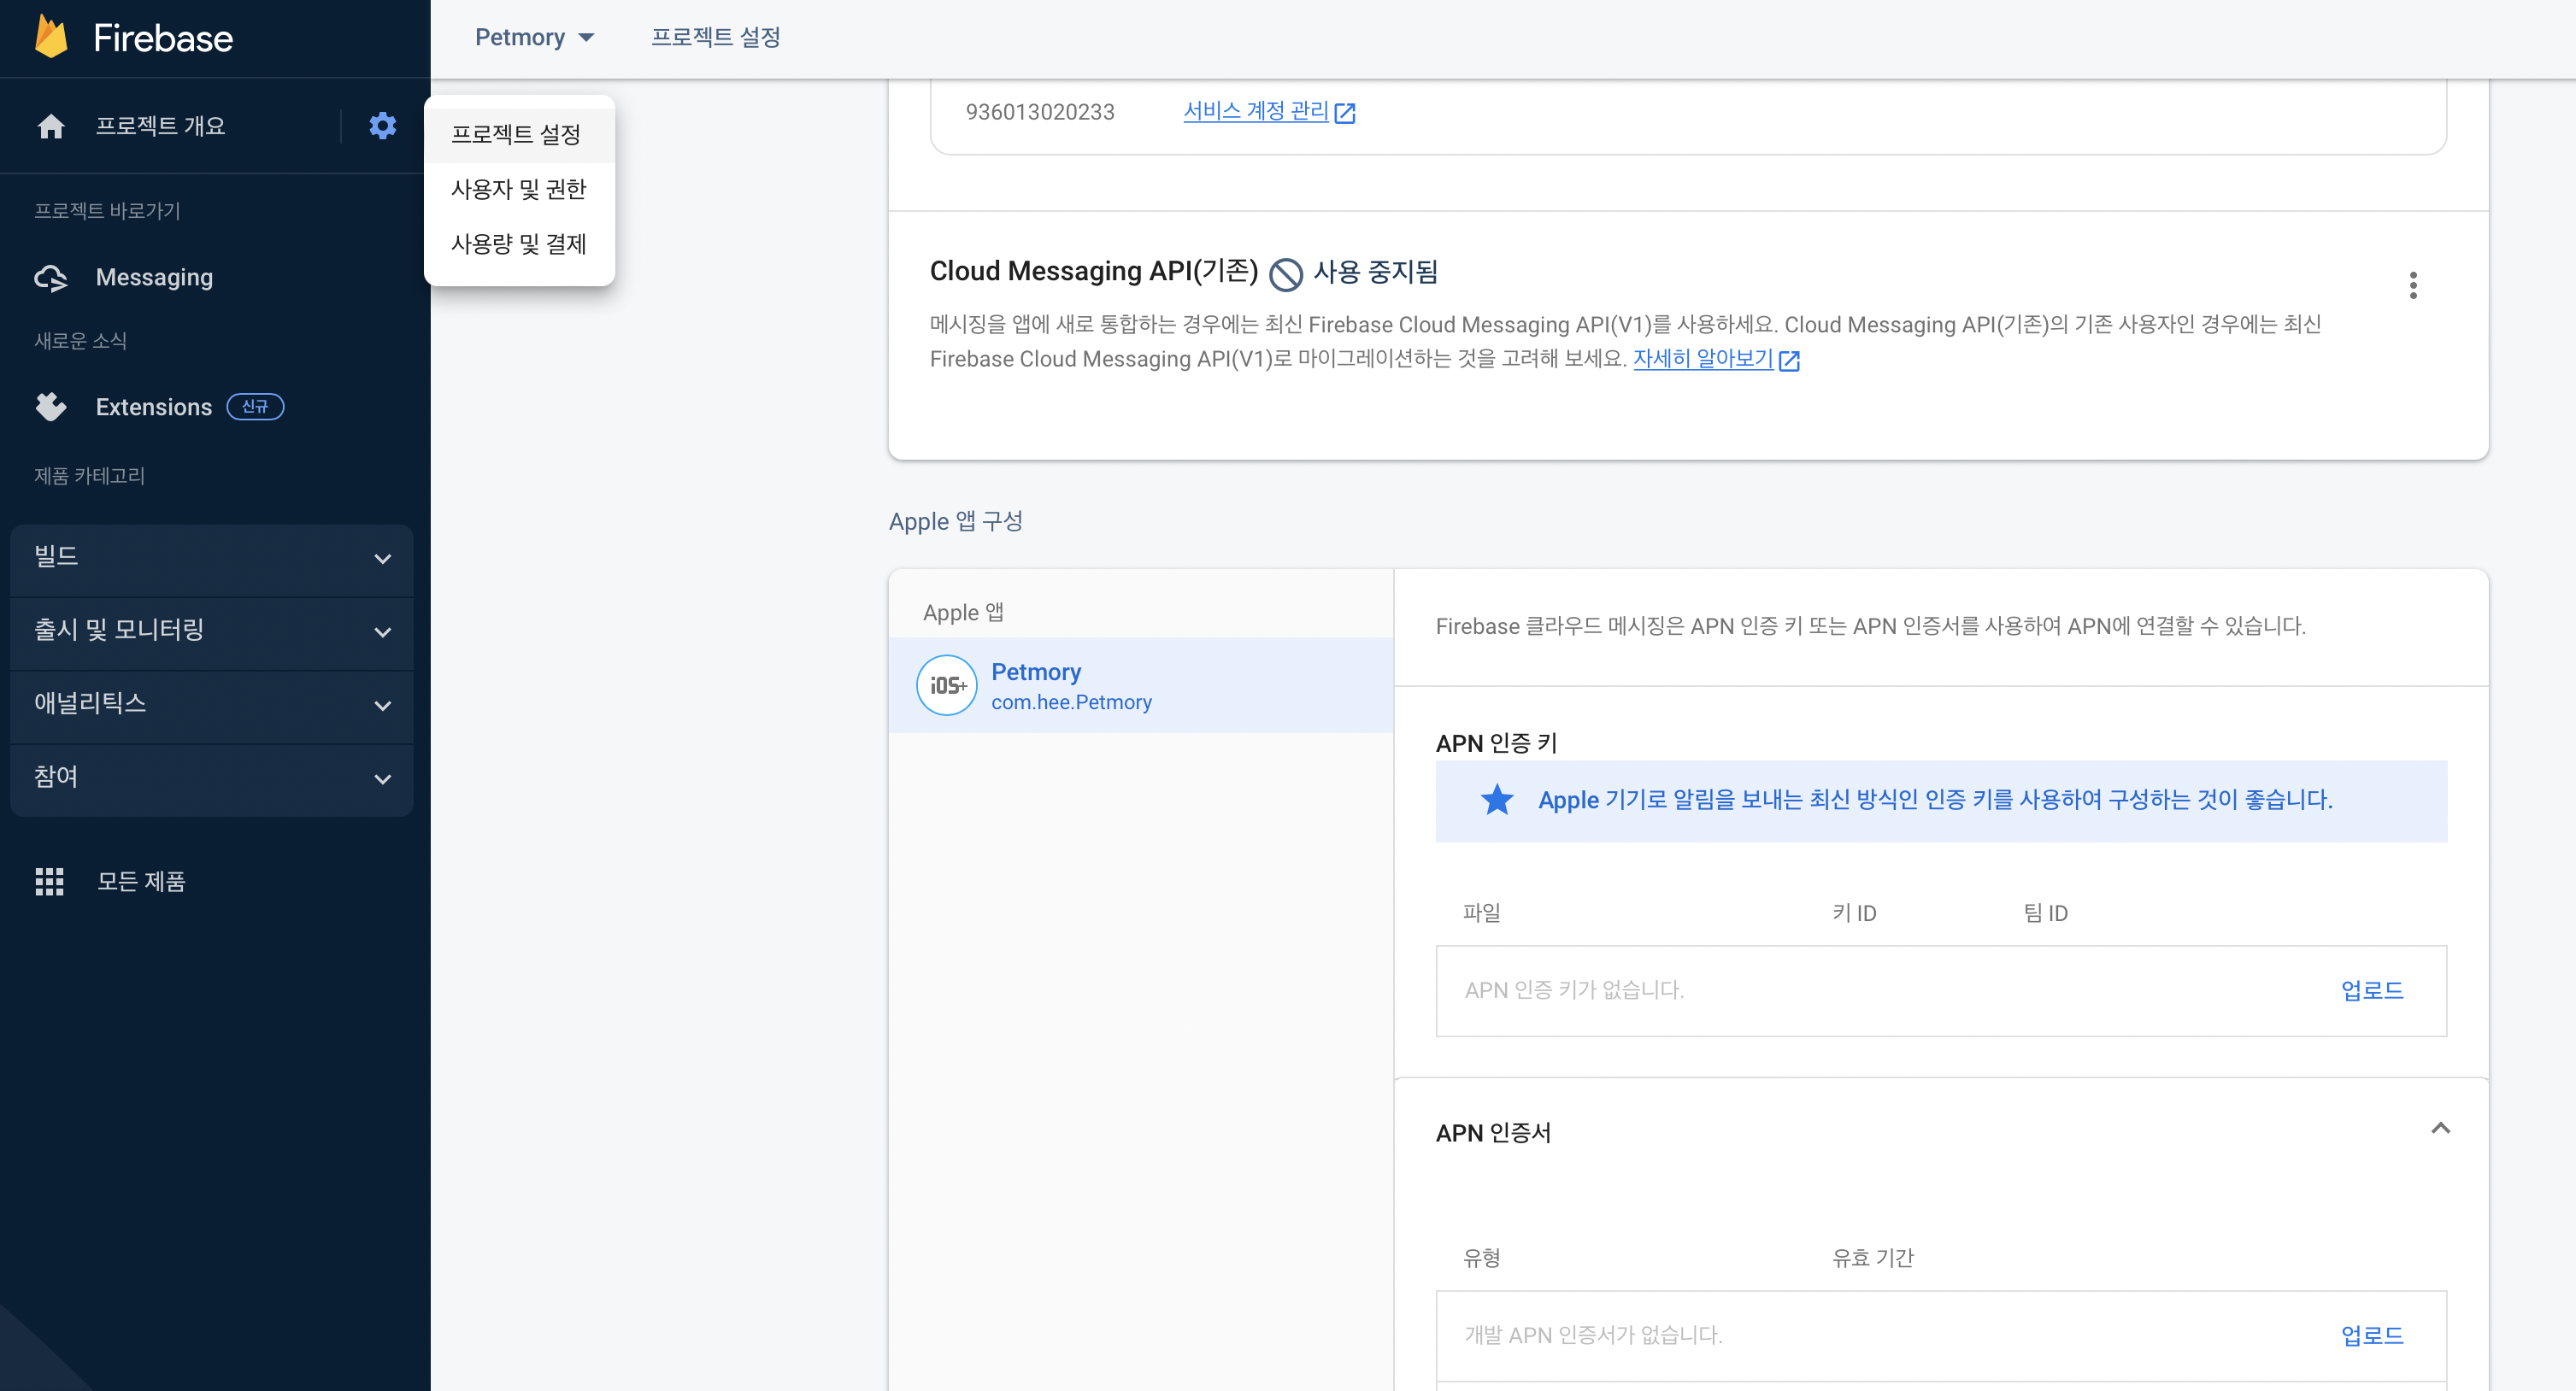The height and width of the screenshot is (1391, 2576).
Task: Expand the 애널리틱스 section
Action: pyautogui.click(x=211, y=704)
